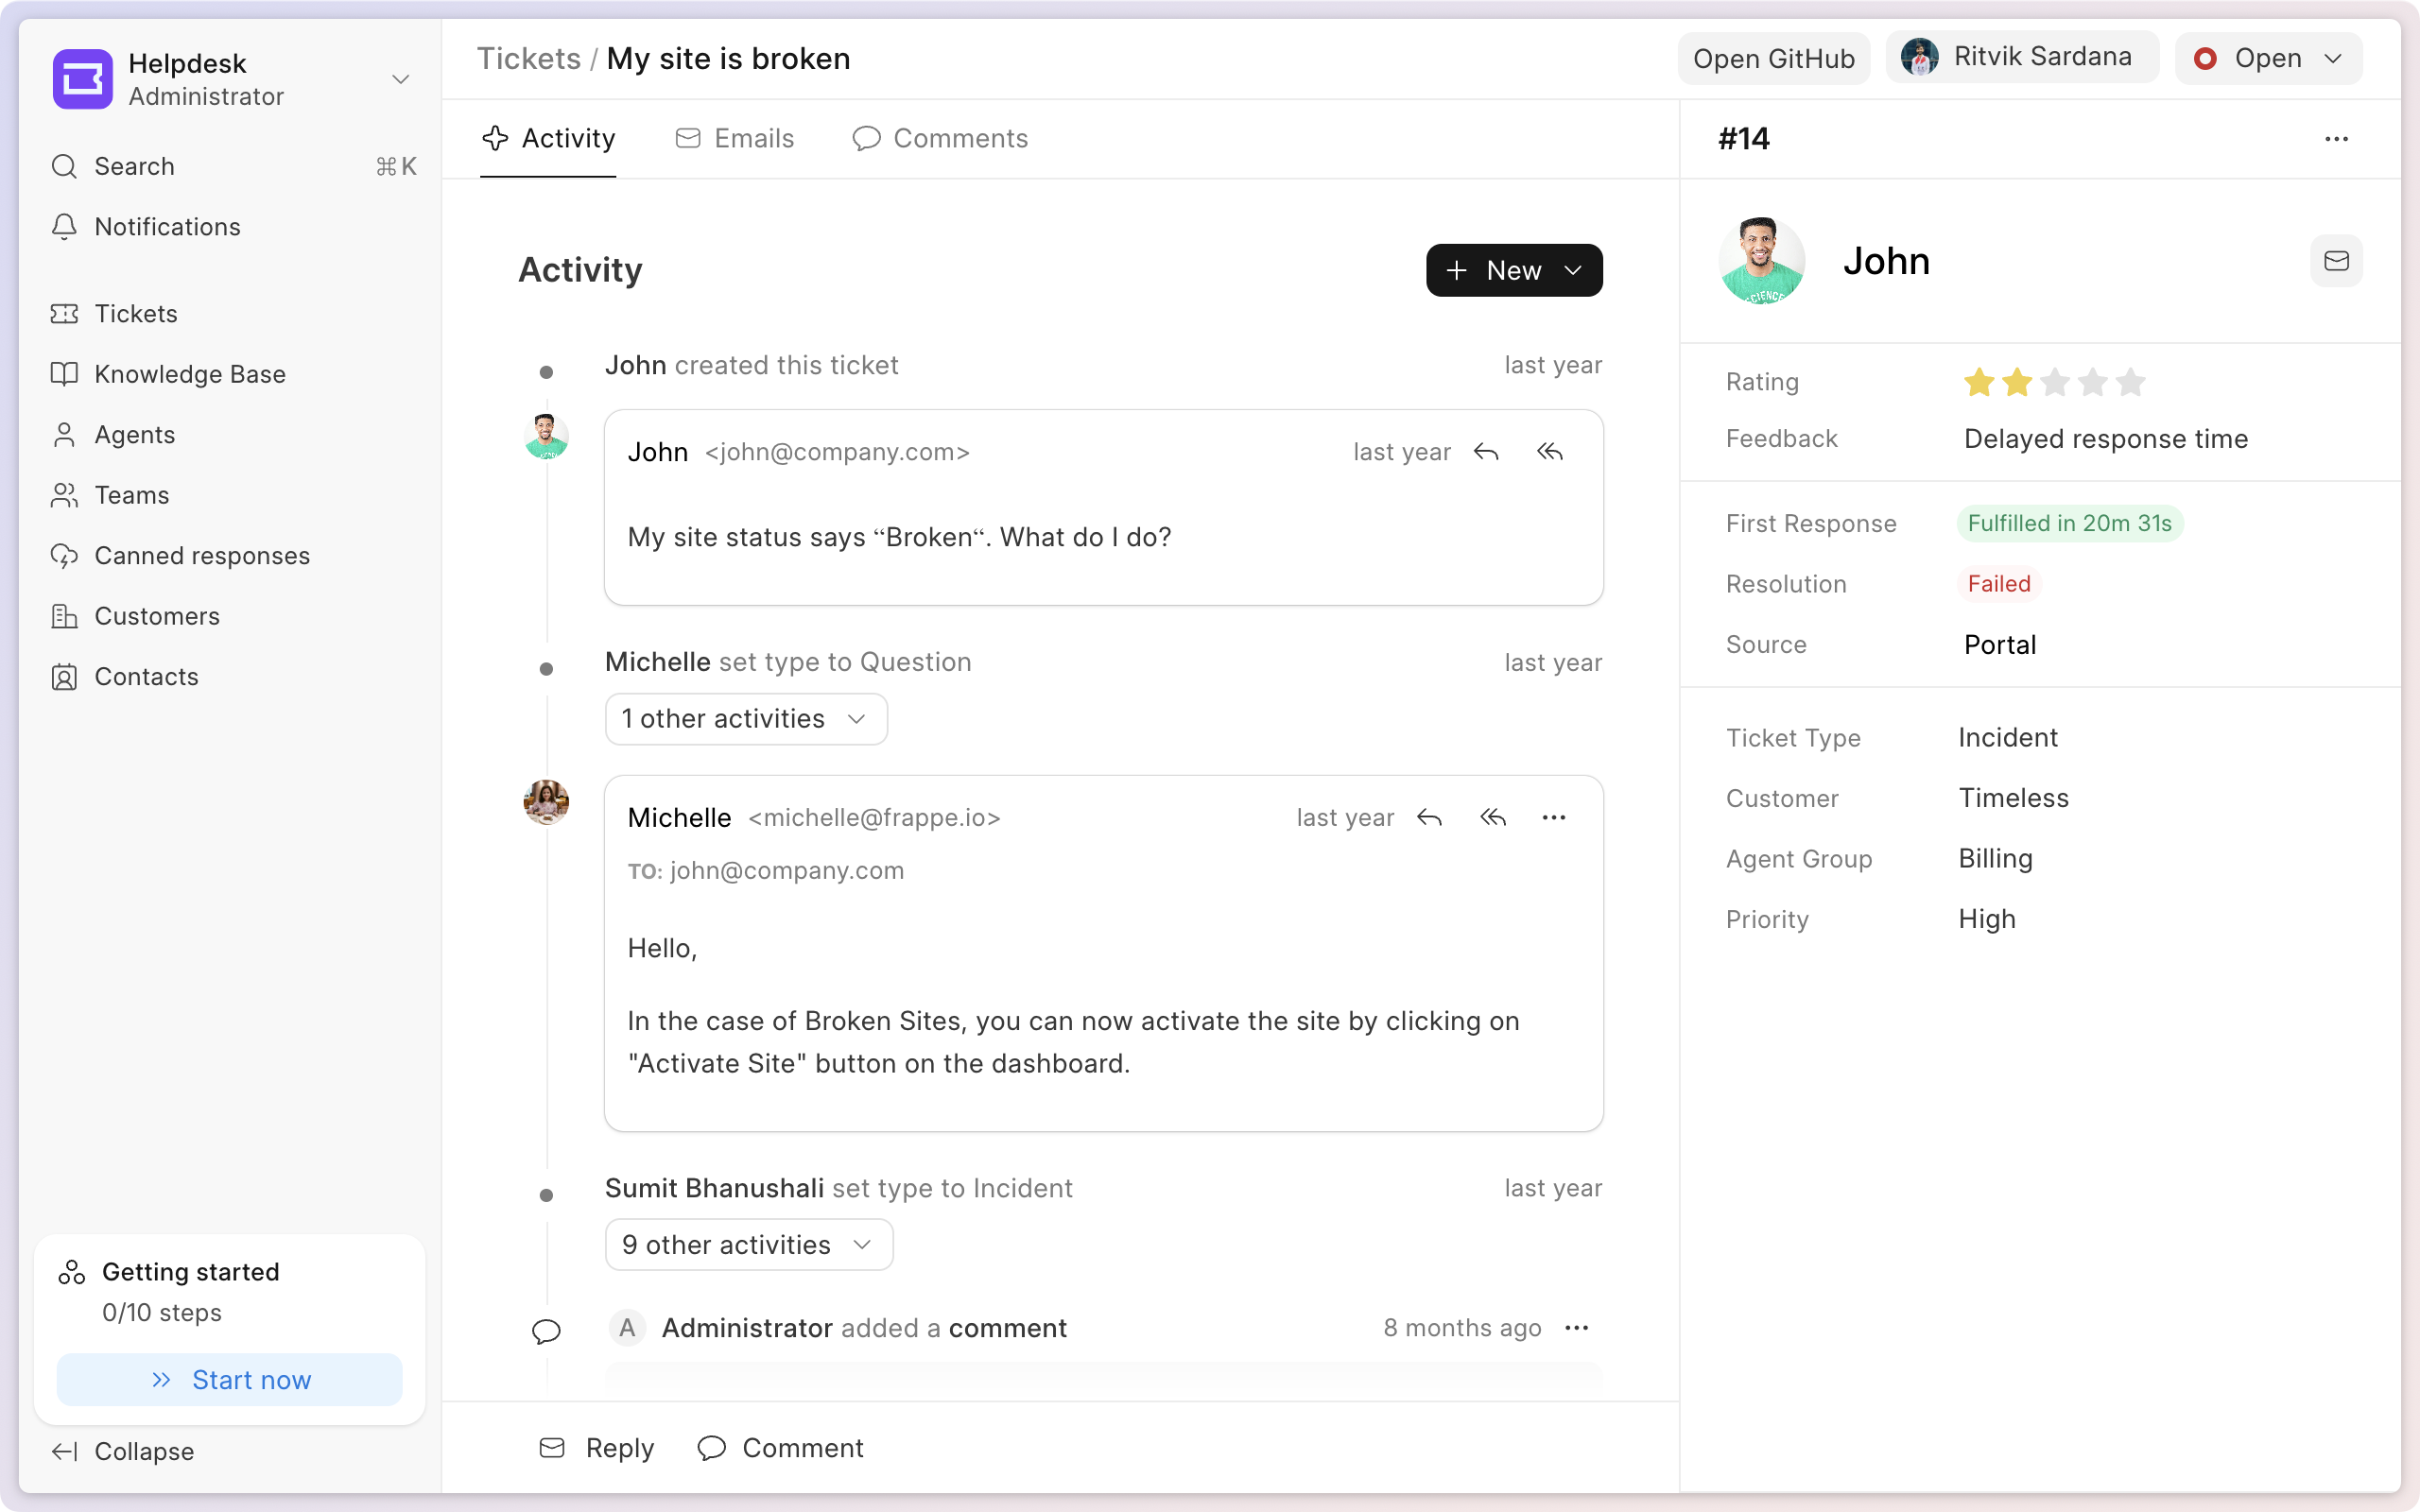Open the ticket options menu beside #14
Screen dimensions: 2420x1512
(x=2337, y=139)
